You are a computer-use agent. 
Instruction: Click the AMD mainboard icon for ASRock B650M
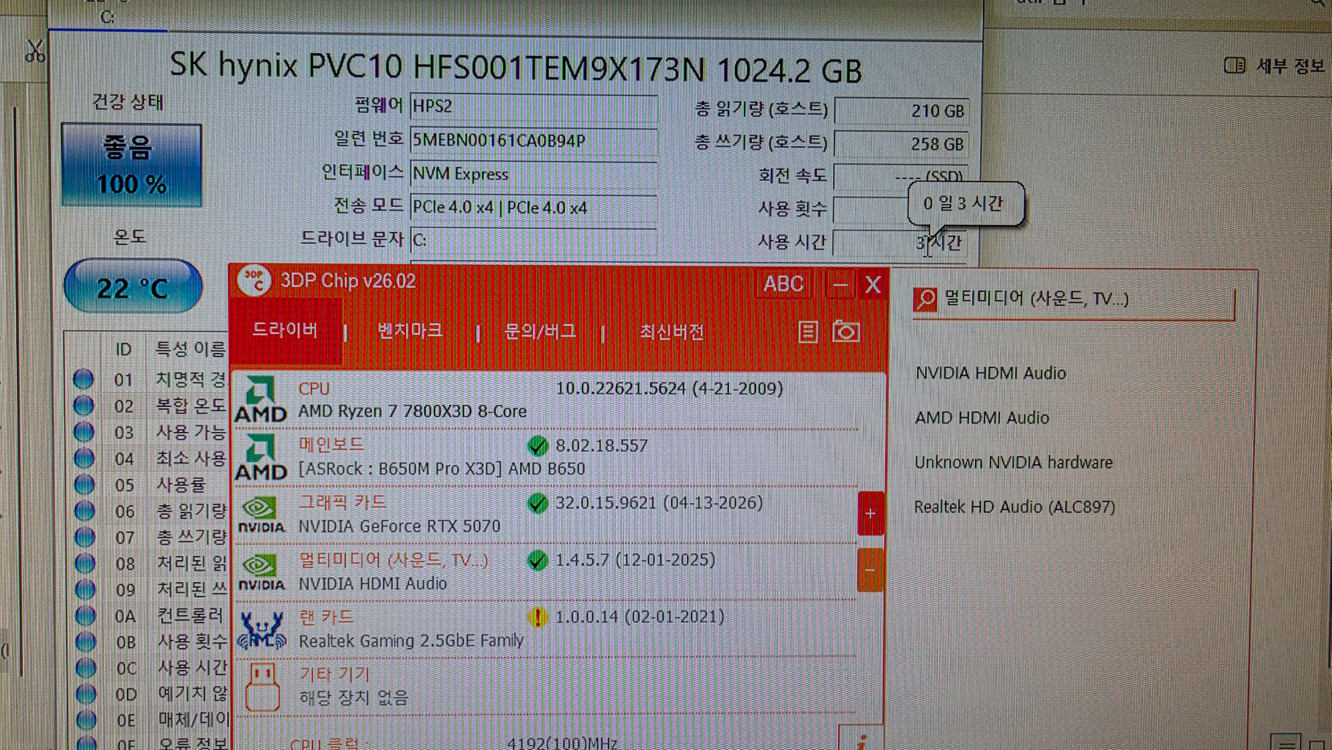tap(261, 453)
